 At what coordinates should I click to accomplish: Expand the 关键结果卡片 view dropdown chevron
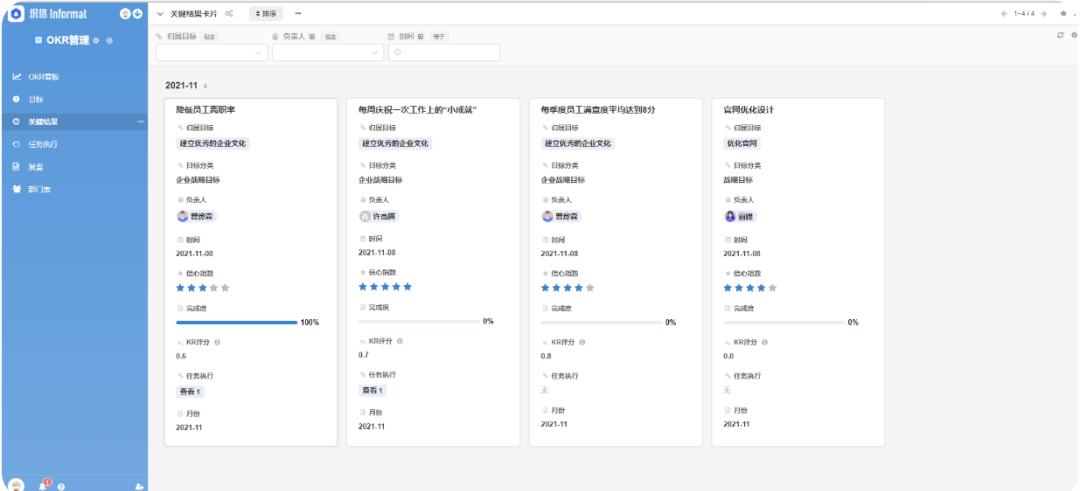(160, 13)
